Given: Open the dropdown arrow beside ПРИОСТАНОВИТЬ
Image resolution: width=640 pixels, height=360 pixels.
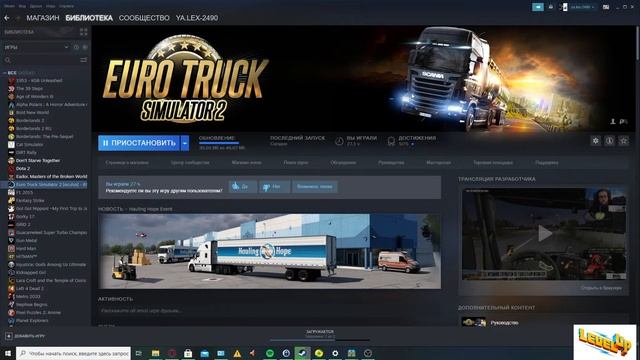Looking at the screenshot, I should coord(185,143).
